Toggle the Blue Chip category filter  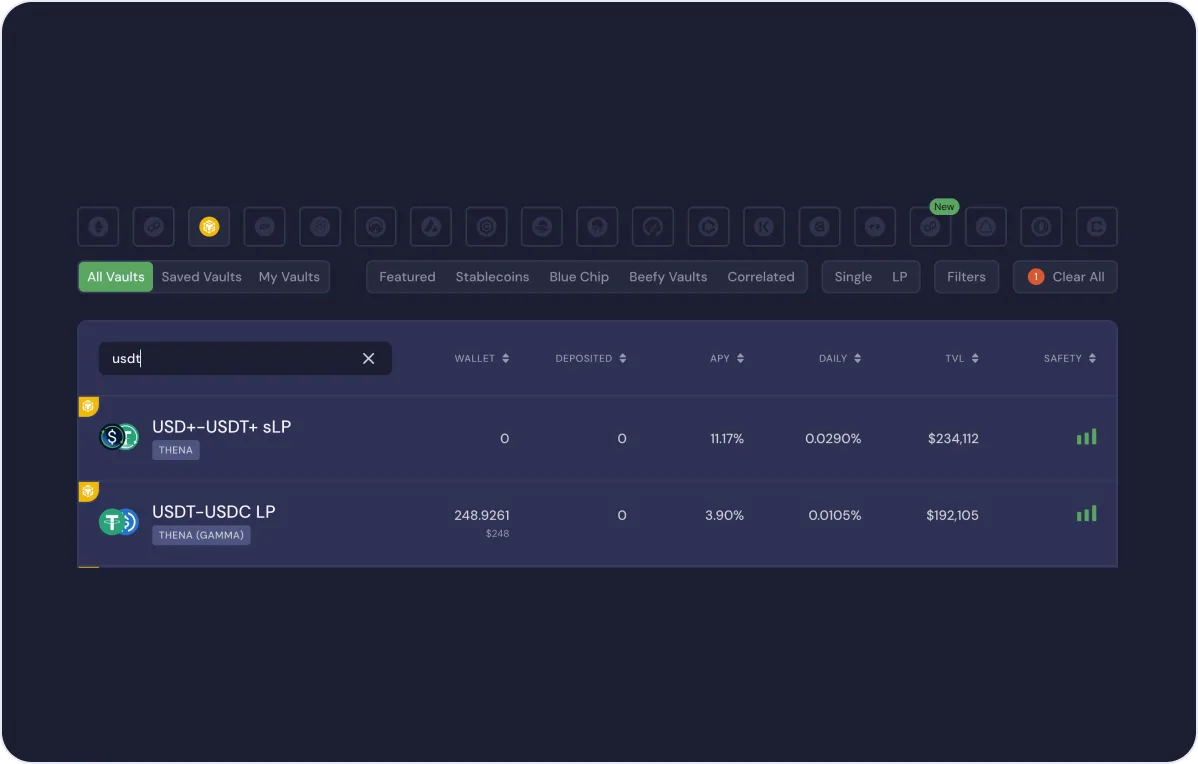pos(579,277)
